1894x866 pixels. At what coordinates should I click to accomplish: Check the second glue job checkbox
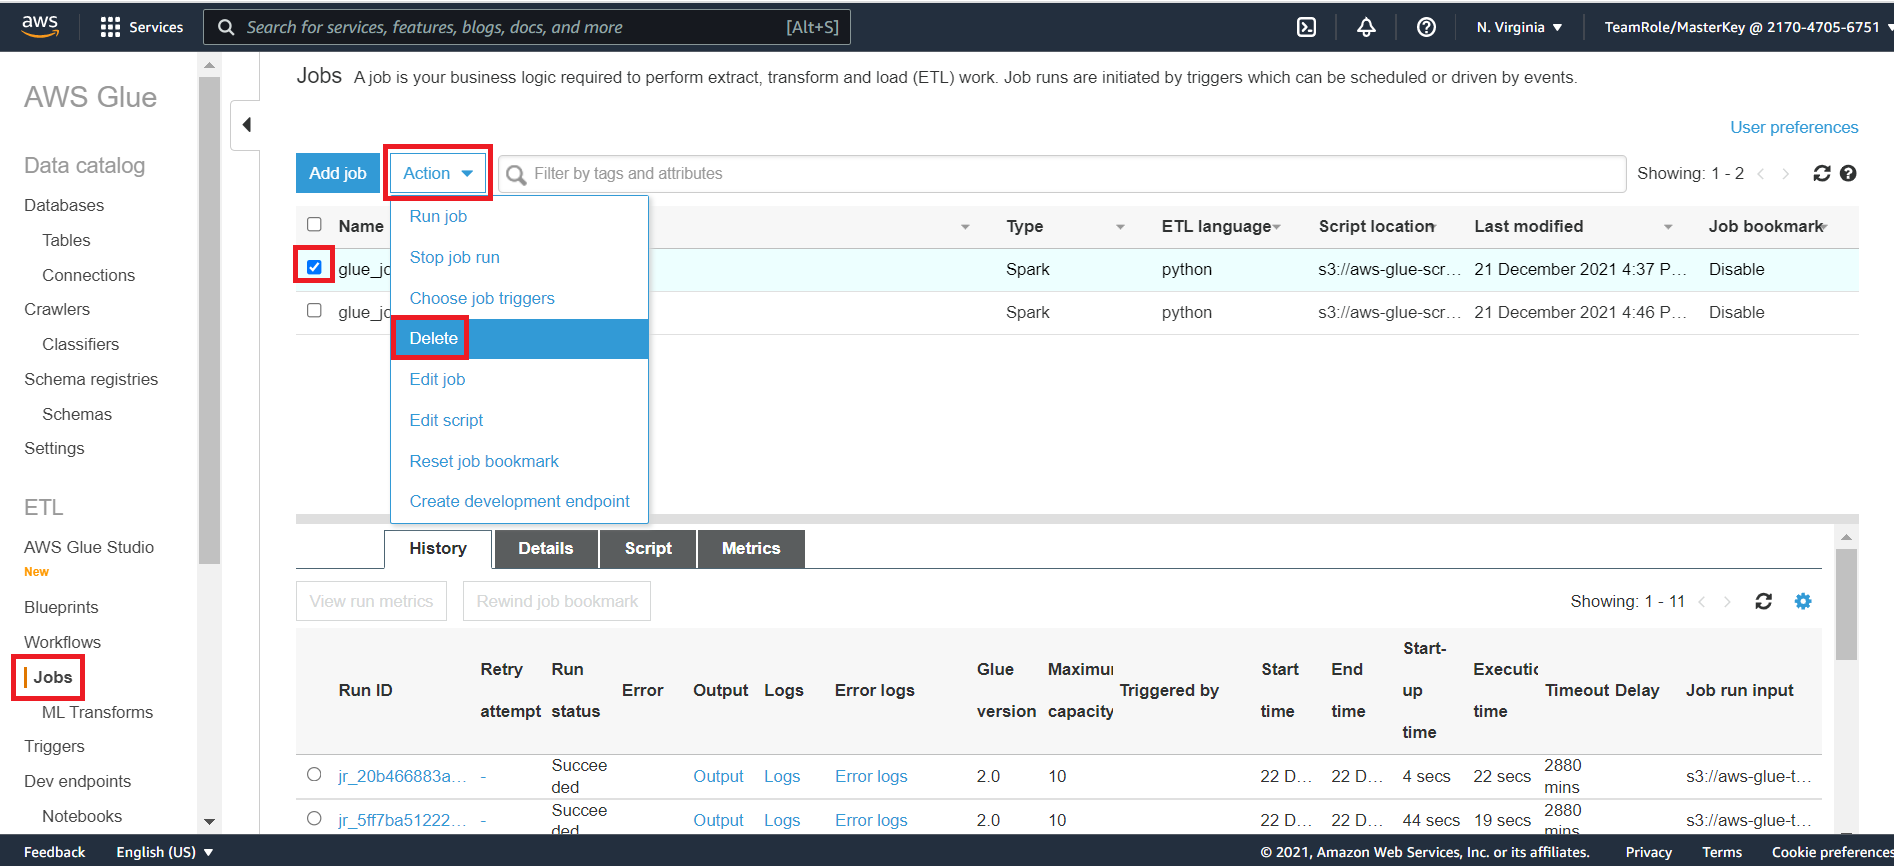(x=314, y=310)
